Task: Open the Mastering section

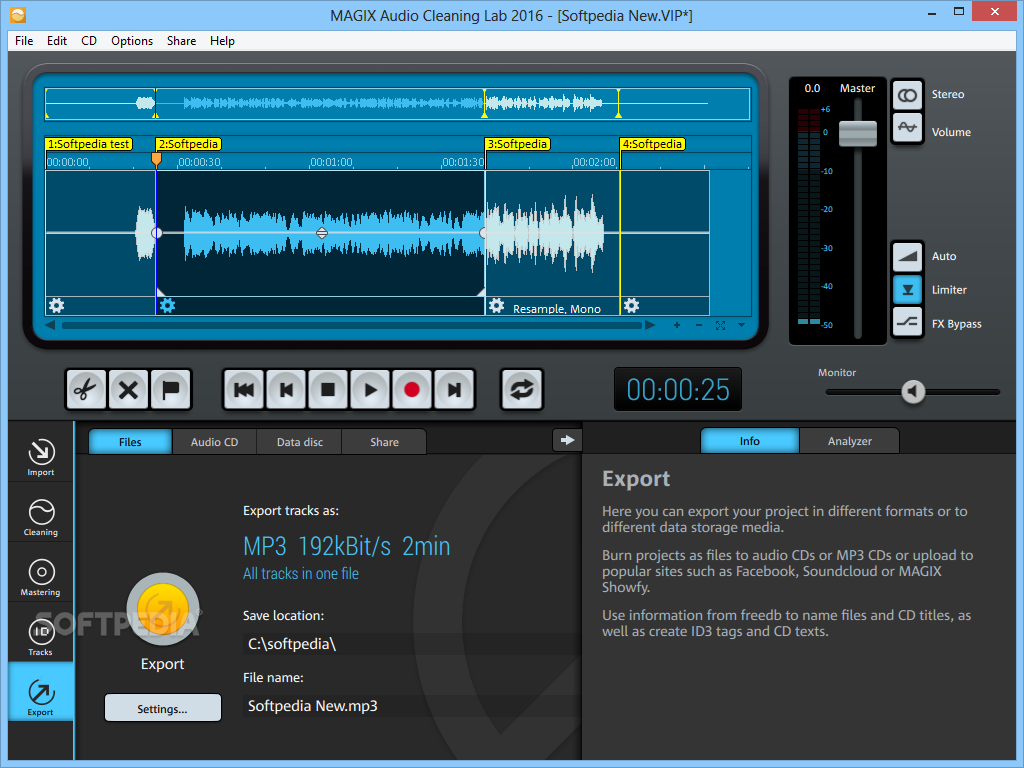Action: pos(41,577)
